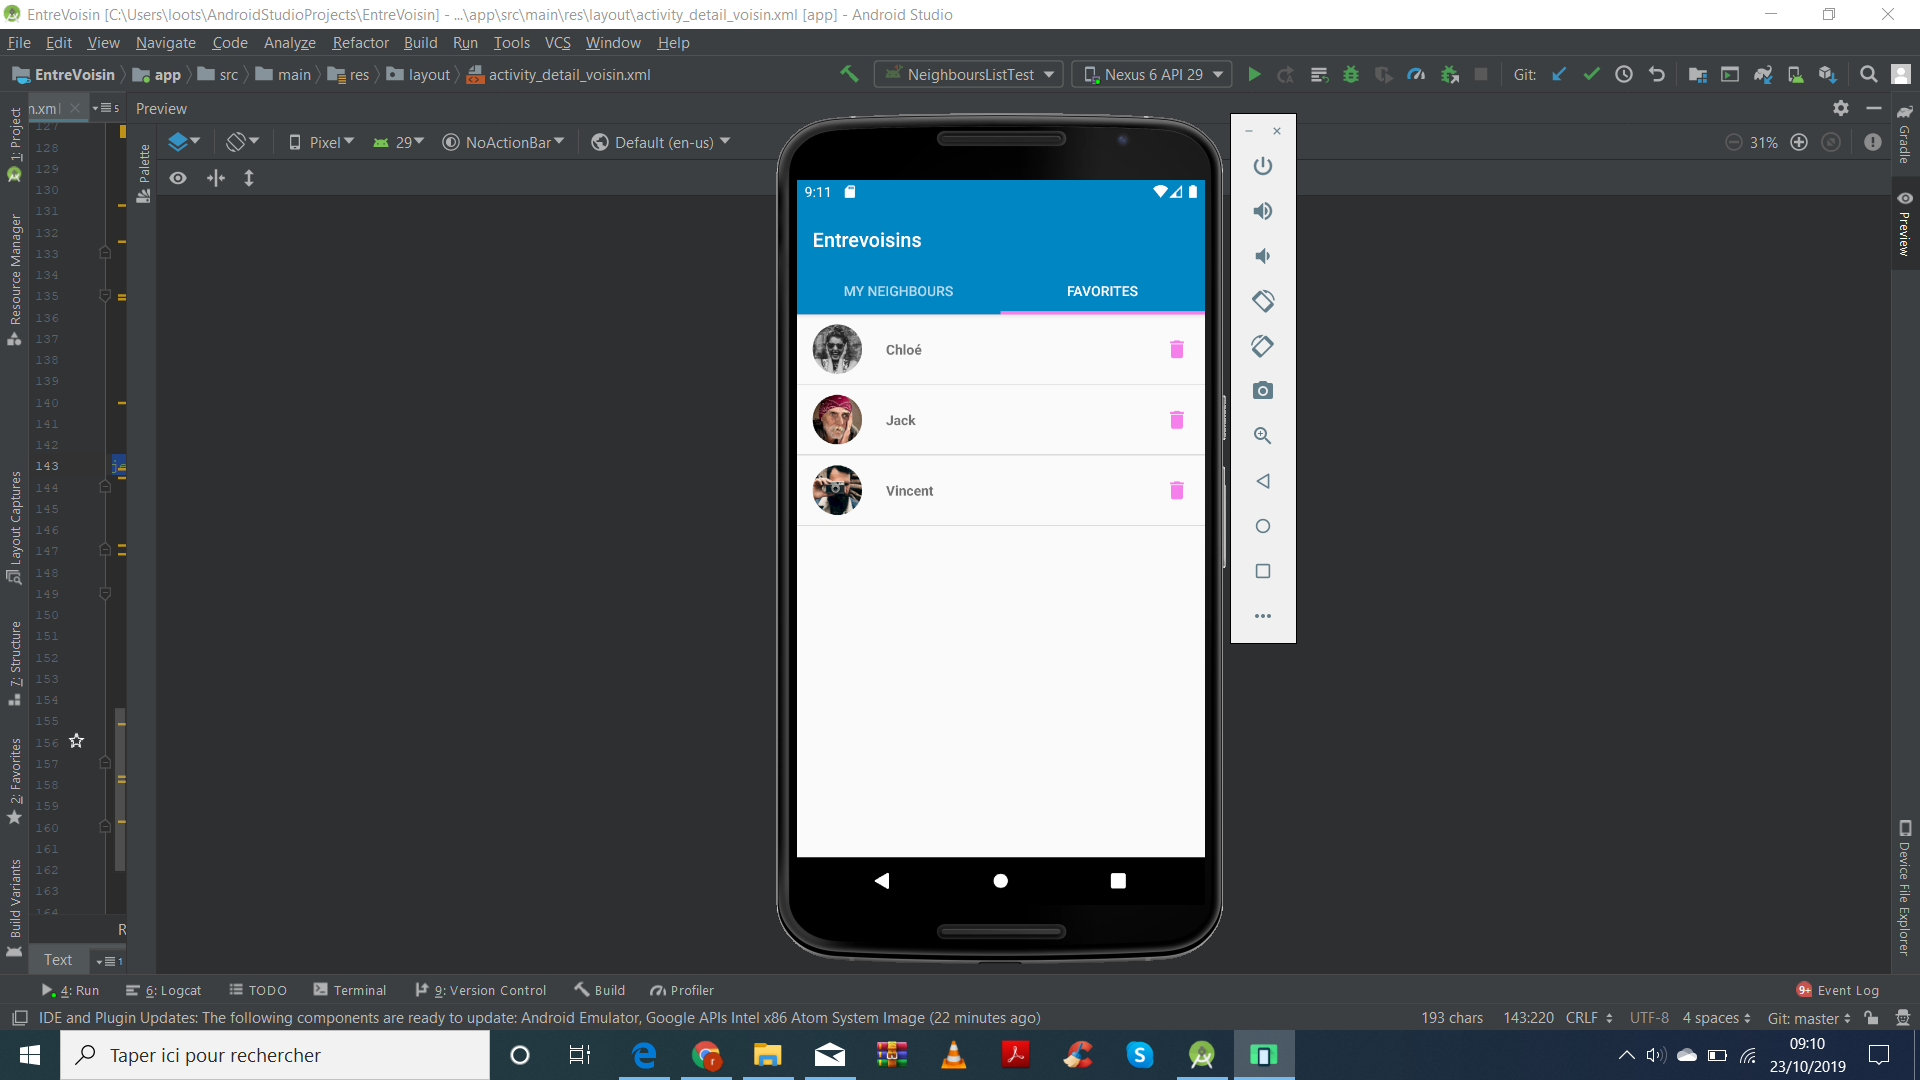Switch to My Neighbours tab

coord(898,291)
